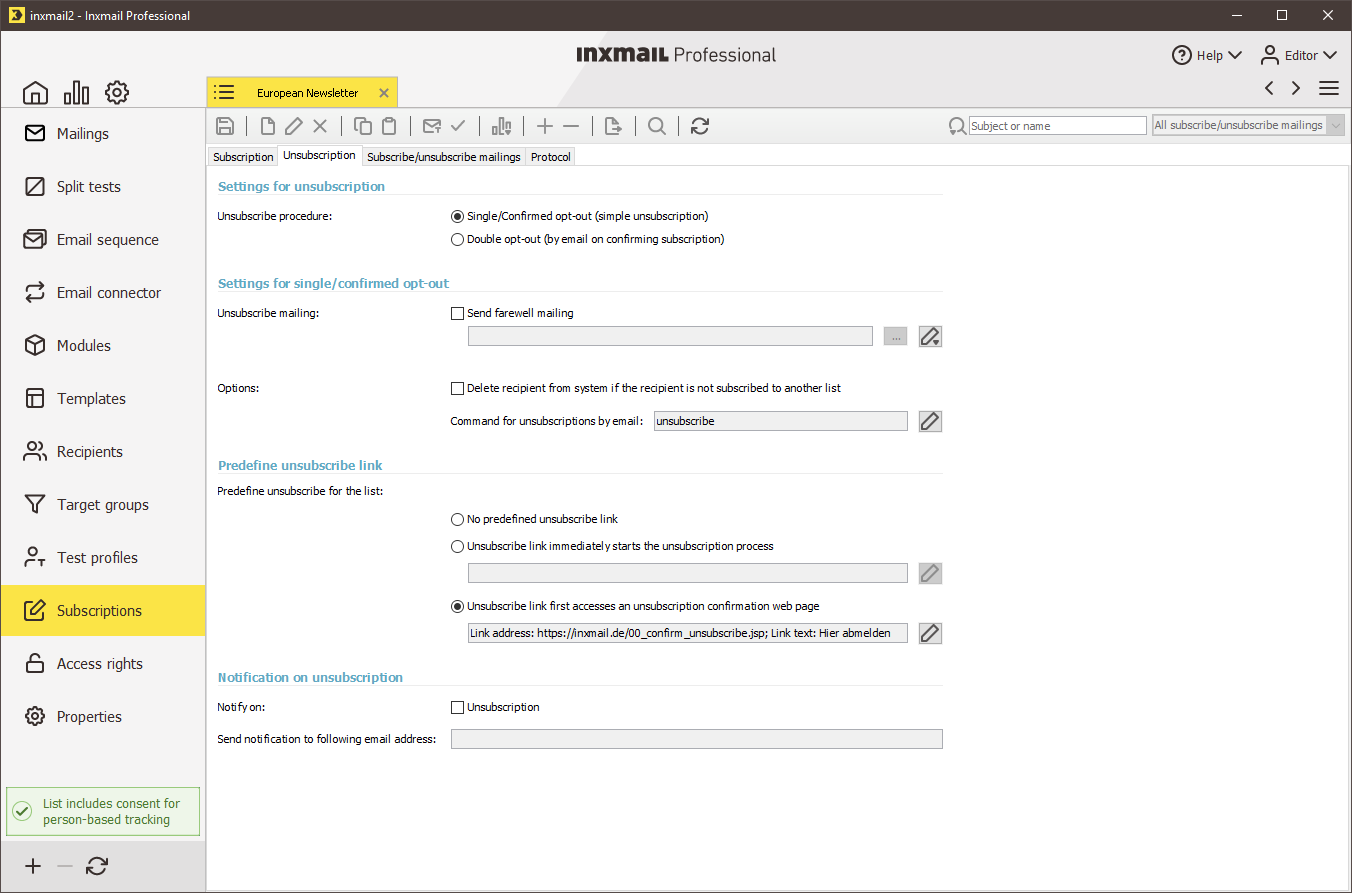This screenshot has height=893, width=1352.
Task: Click the Delete X icon in toolbar
Action: pyautogui.click(x=320, y=126)
